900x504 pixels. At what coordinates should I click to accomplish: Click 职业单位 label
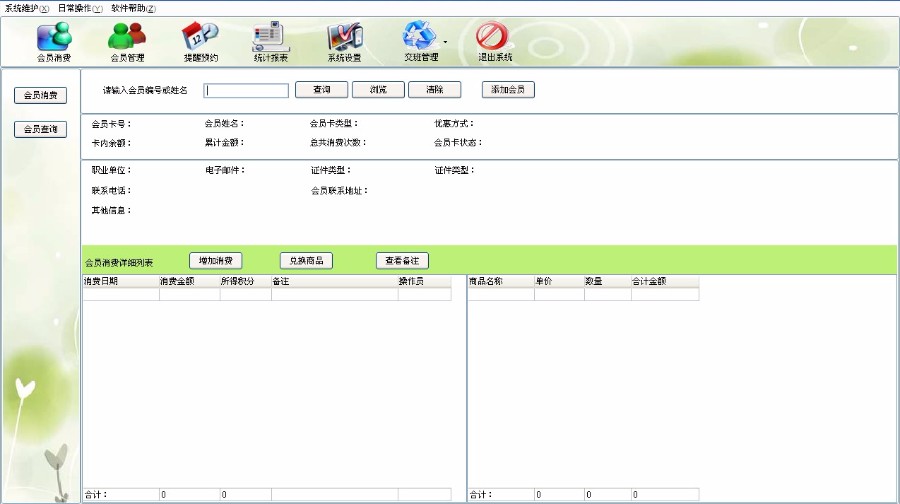(111, 170)
